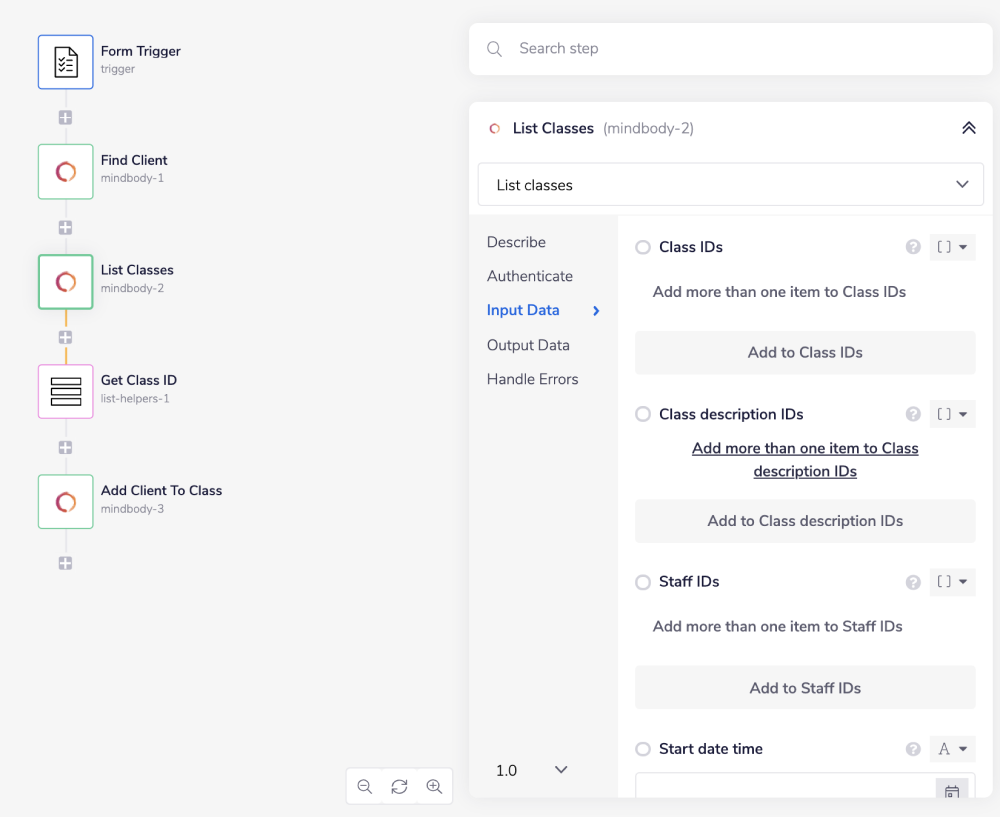Viewport: 1000px width, 817px height.
Task: Toggle the Class IDs radio button
Action: pos(643,247)
